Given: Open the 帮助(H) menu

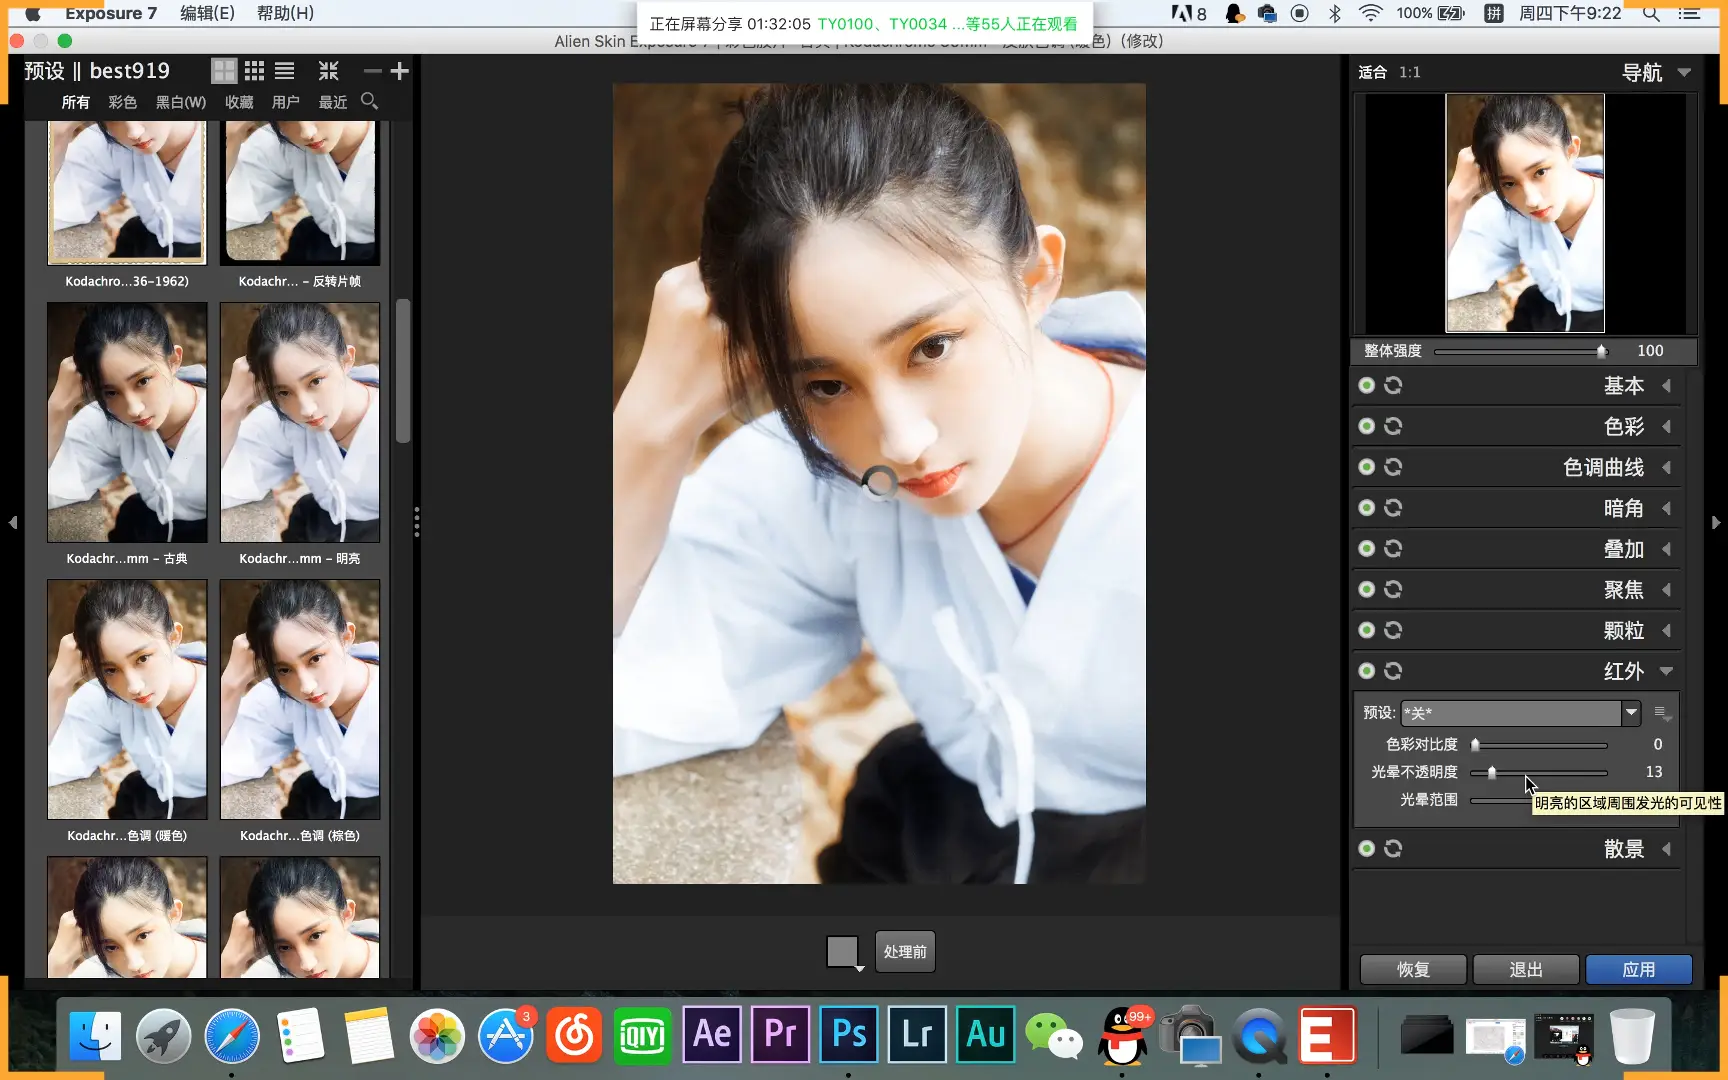Looking at the screenshot, I should 285,13.
